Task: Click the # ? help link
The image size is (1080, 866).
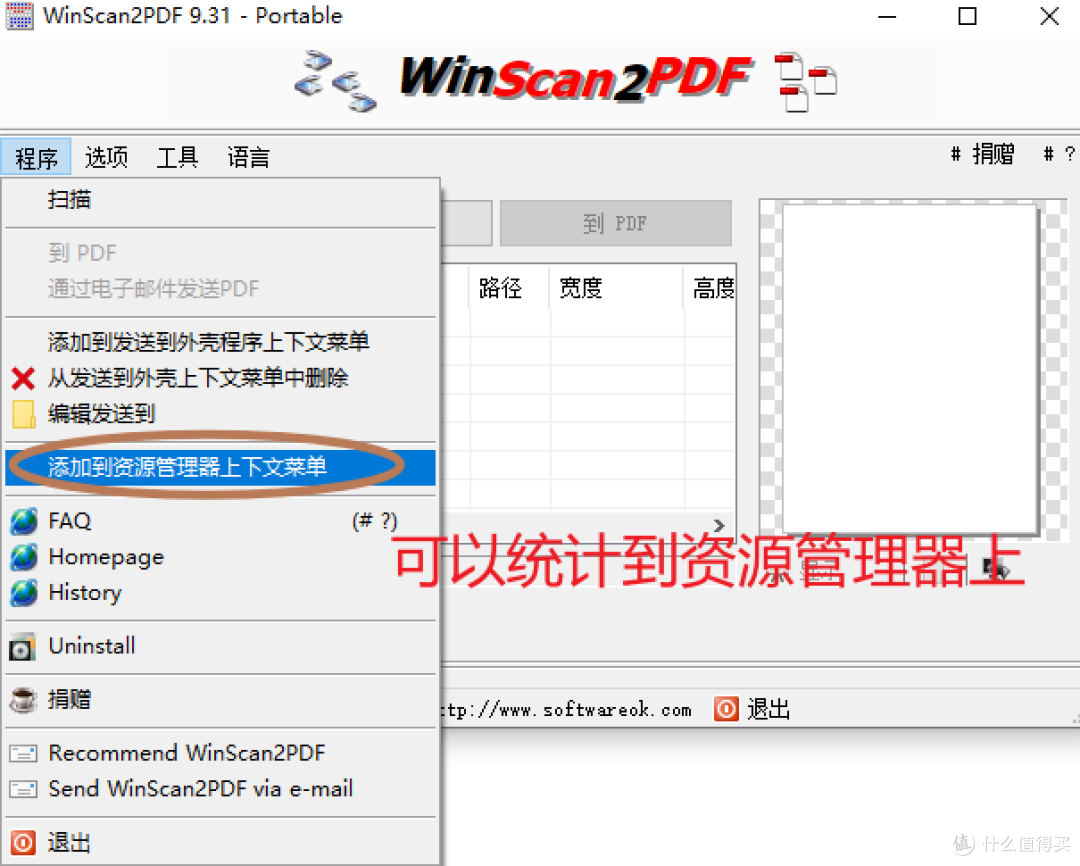Action: tap(1059, 154)
